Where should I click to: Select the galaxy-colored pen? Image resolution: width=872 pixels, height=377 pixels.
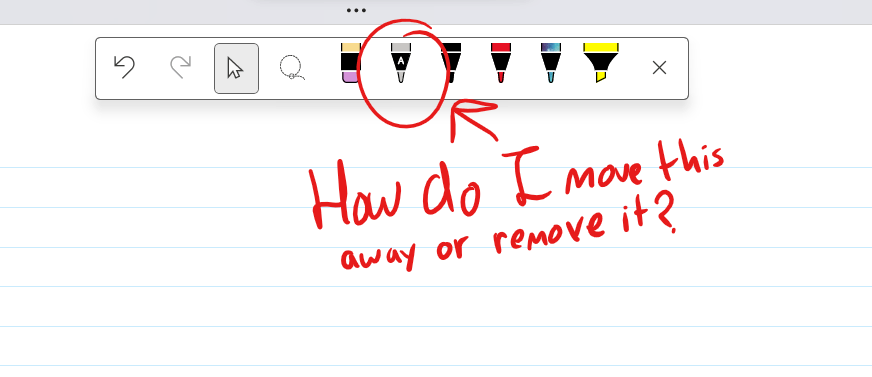pos(551,63)
